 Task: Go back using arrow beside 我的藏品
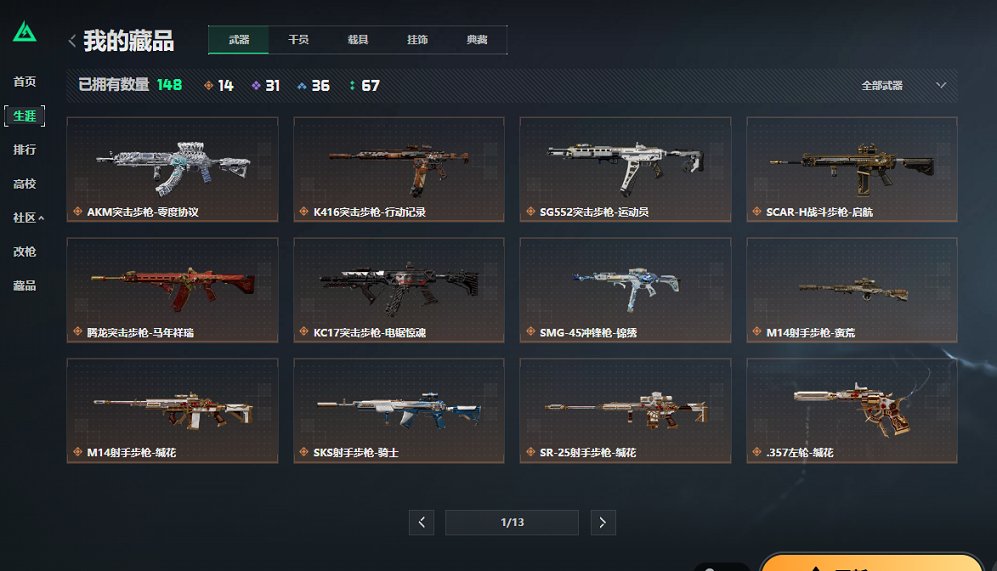tap(72, 41)
